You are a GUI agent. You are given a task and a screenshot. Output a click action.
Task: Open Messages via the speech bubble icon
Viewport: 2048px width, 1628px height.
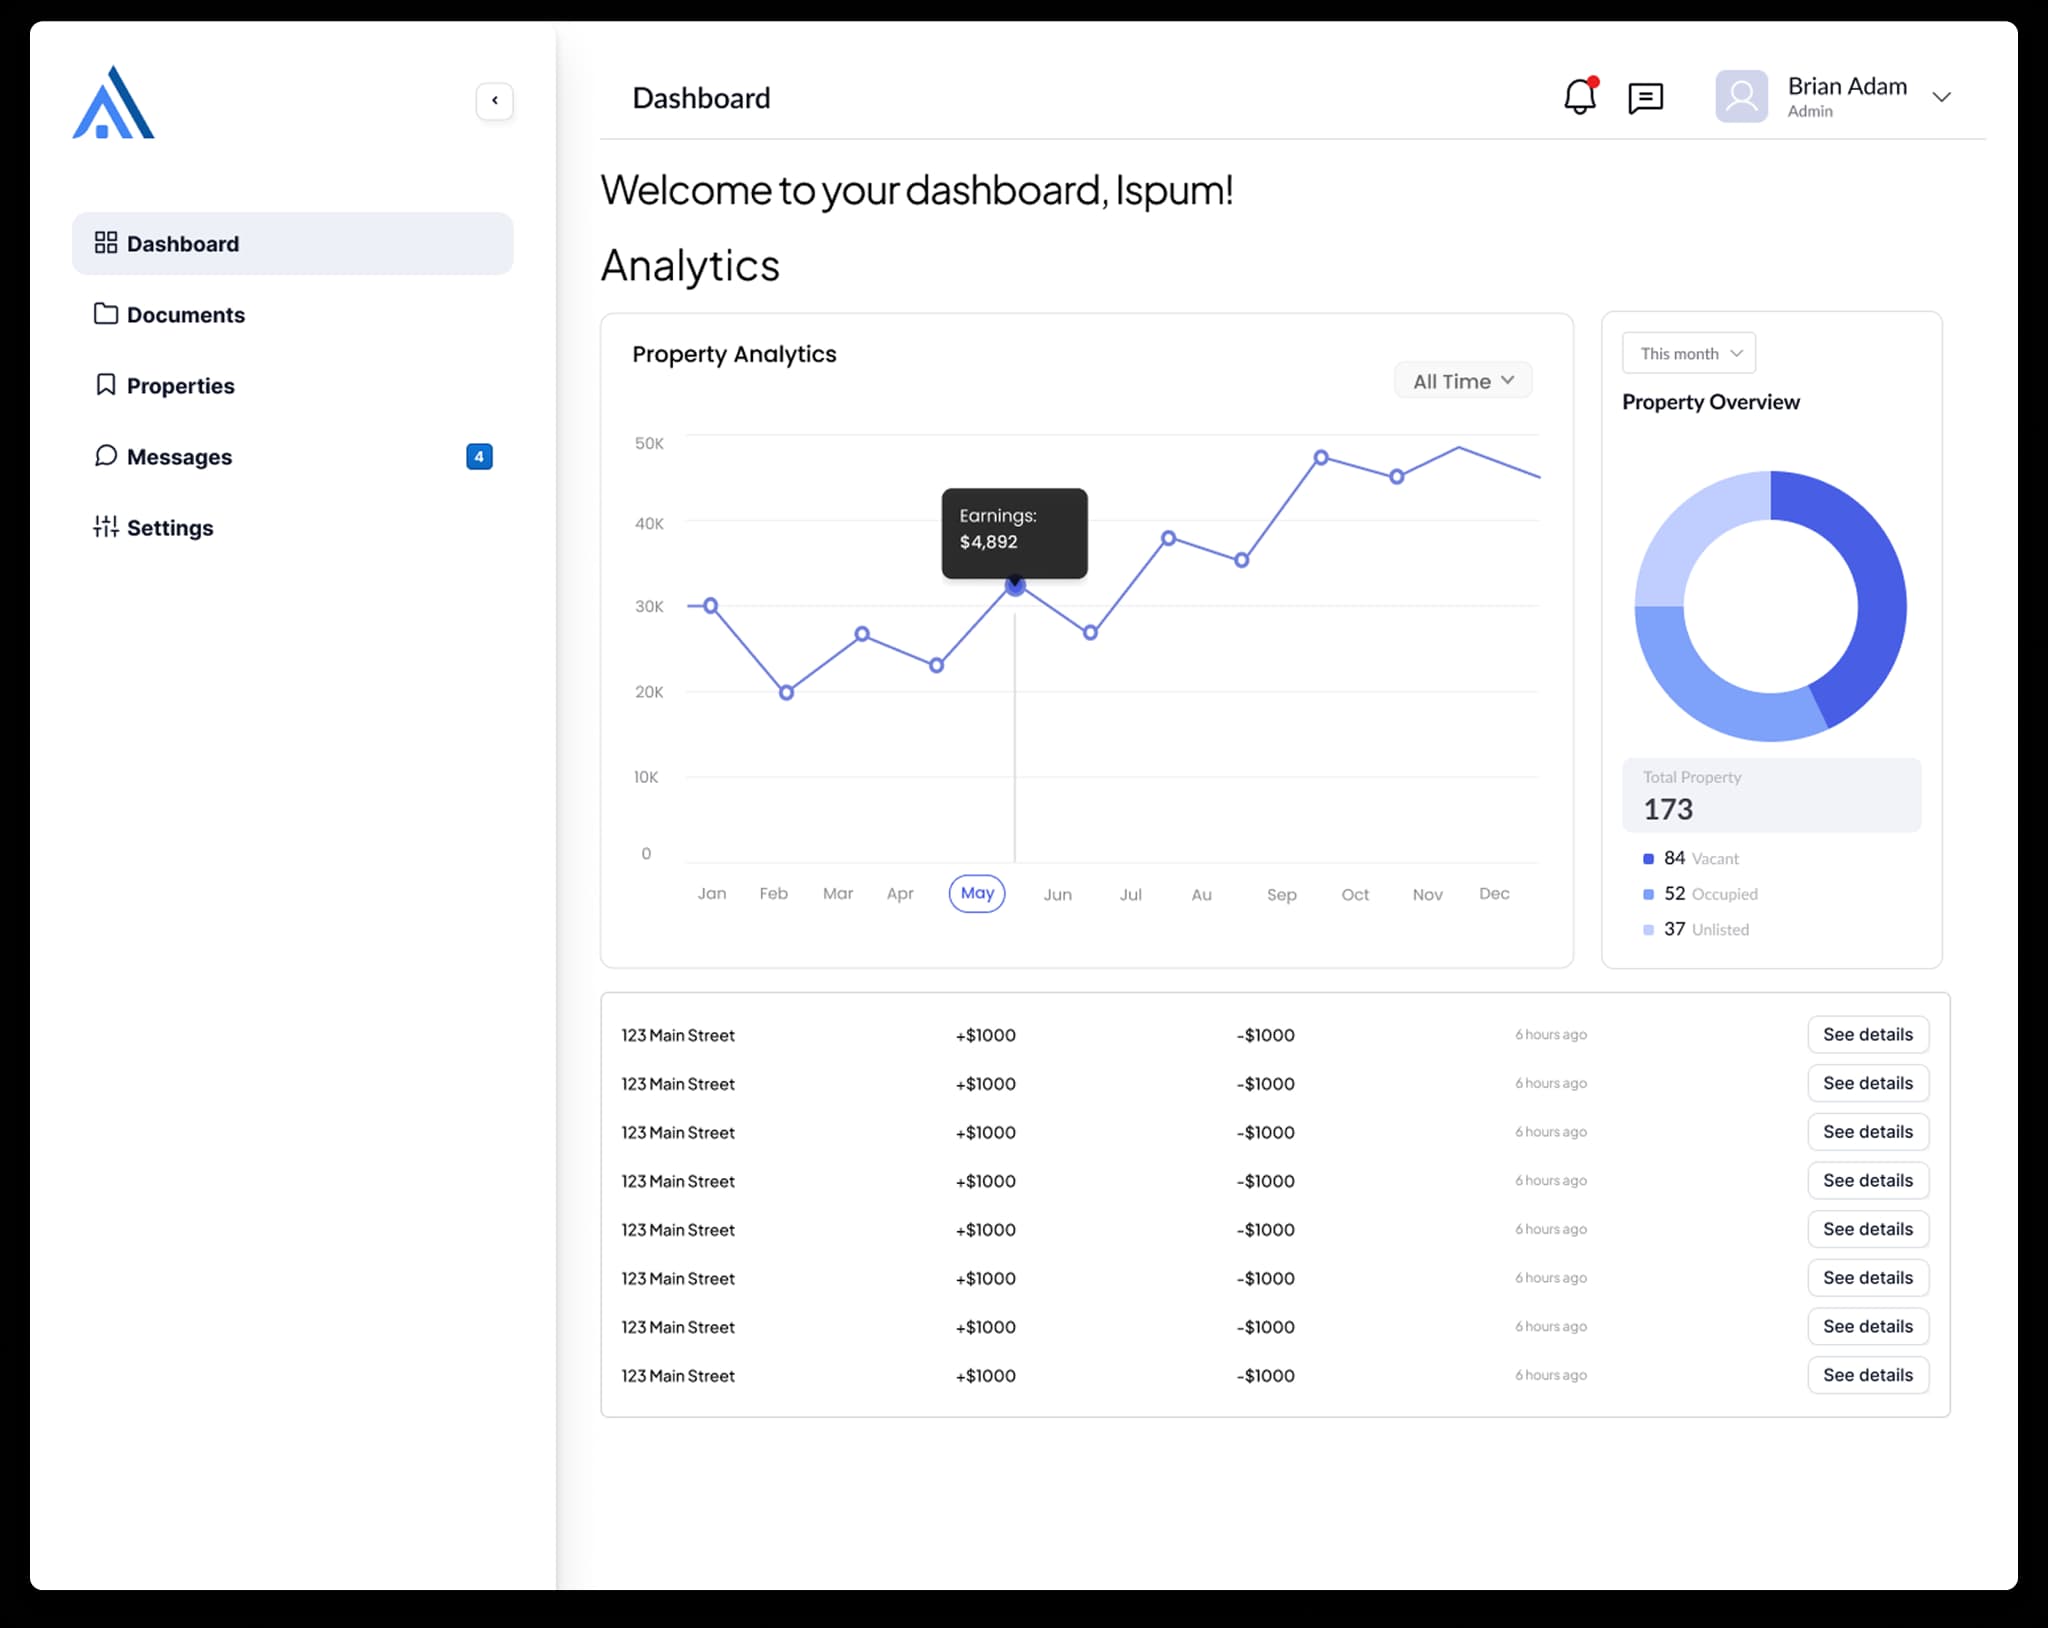pos(106,456)
